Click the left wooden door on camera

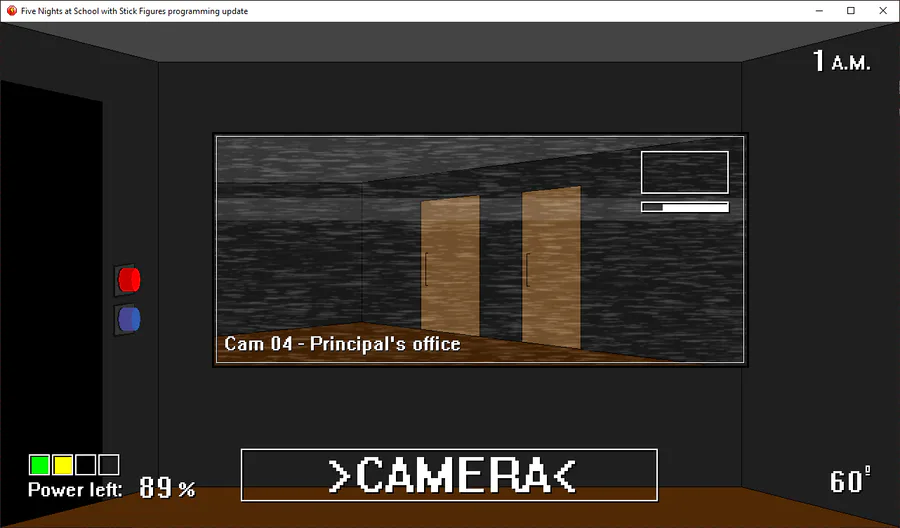click(451, 266)
